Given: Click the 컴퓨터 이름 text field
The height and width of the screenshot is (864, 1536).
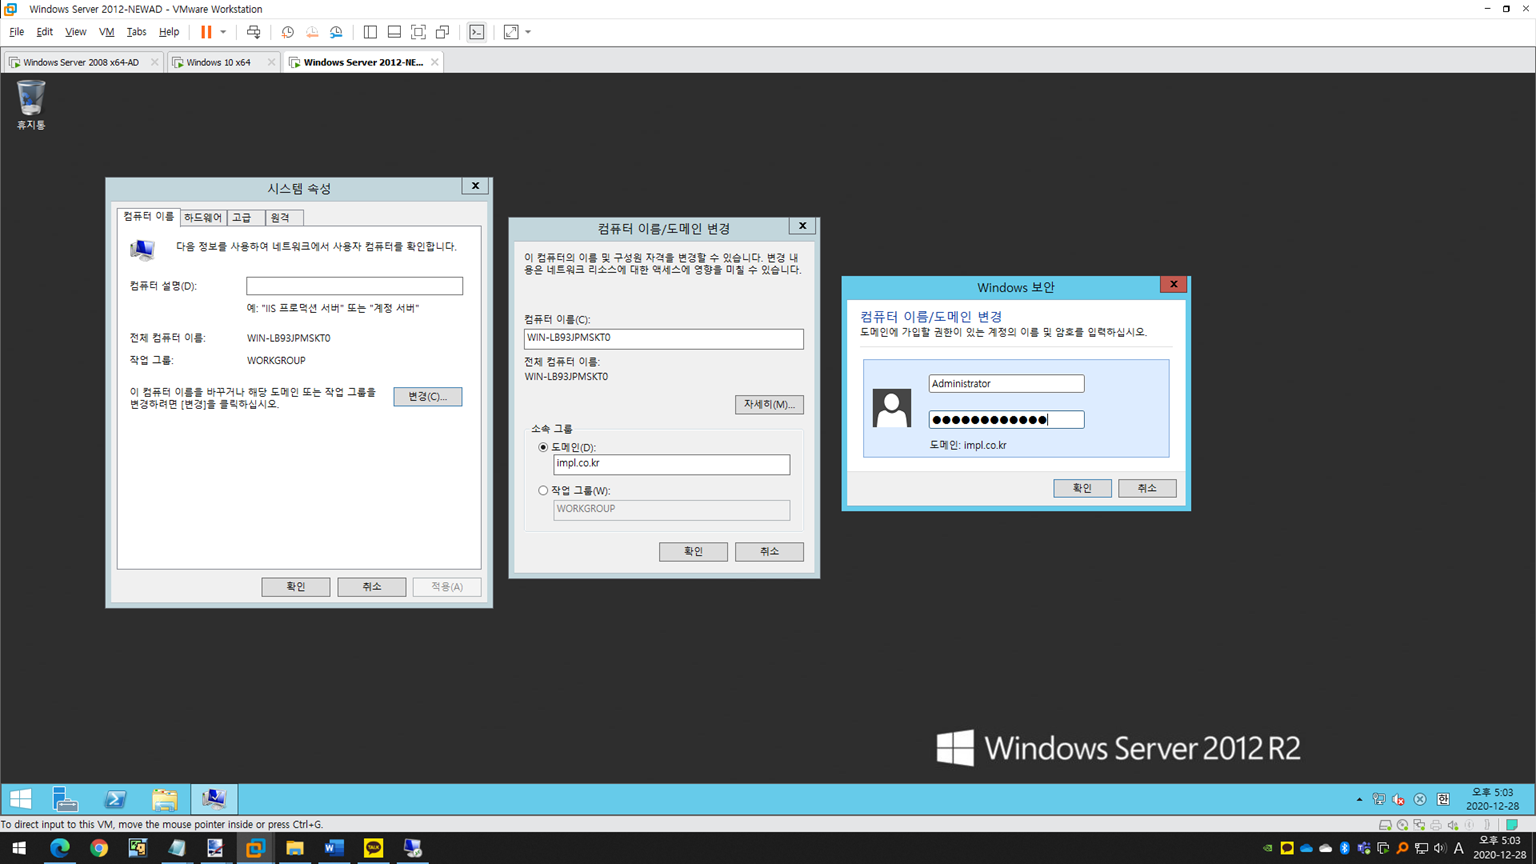Looking at the screenshot, I should pyautogui.click(x=664, y=339).
